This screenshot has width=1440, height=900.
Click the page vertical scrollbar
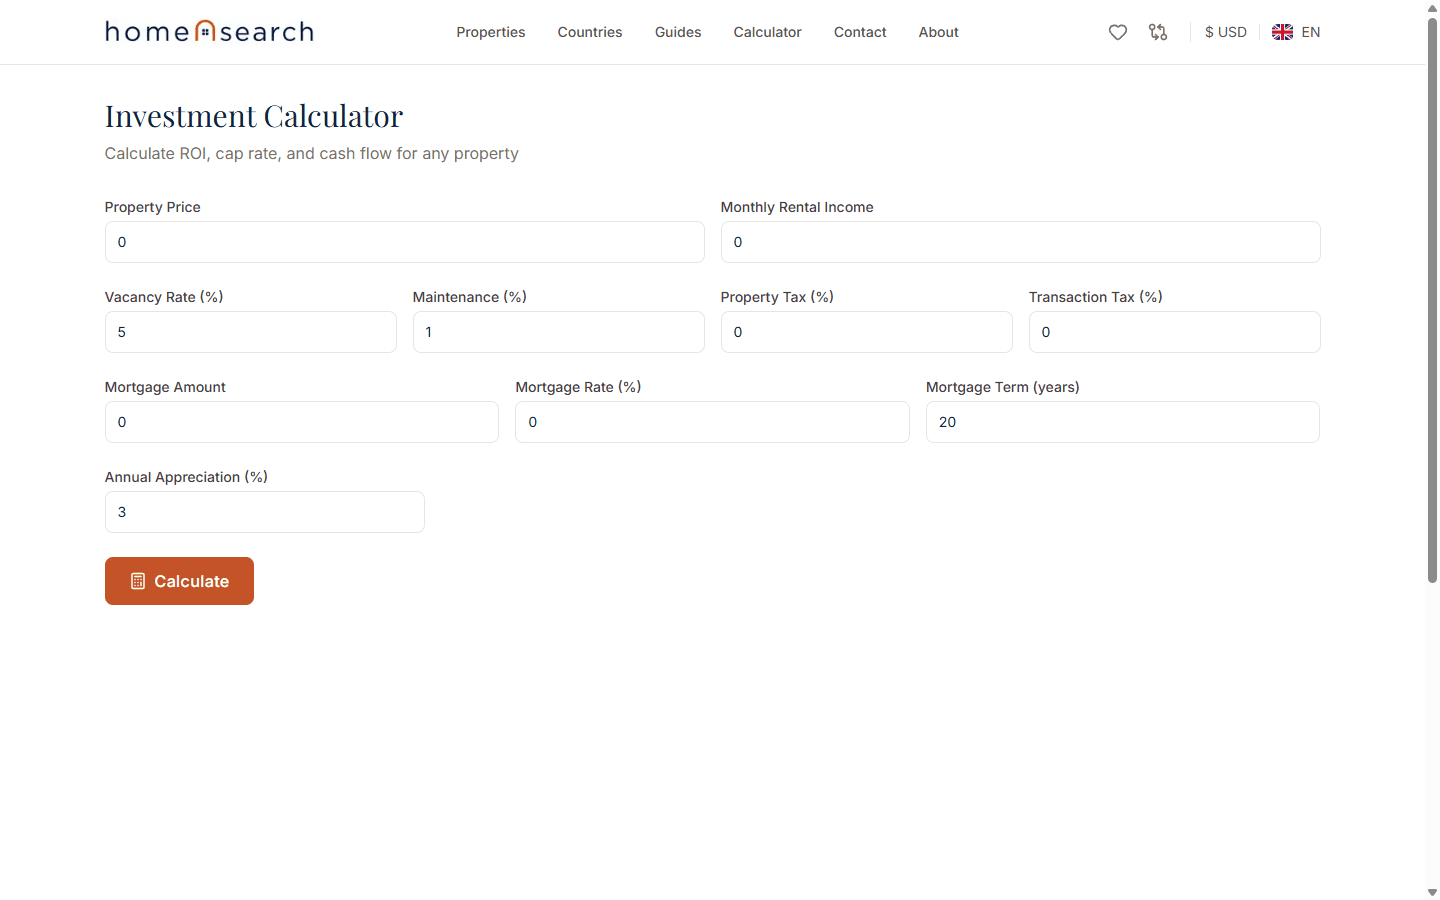point(1432,300)
